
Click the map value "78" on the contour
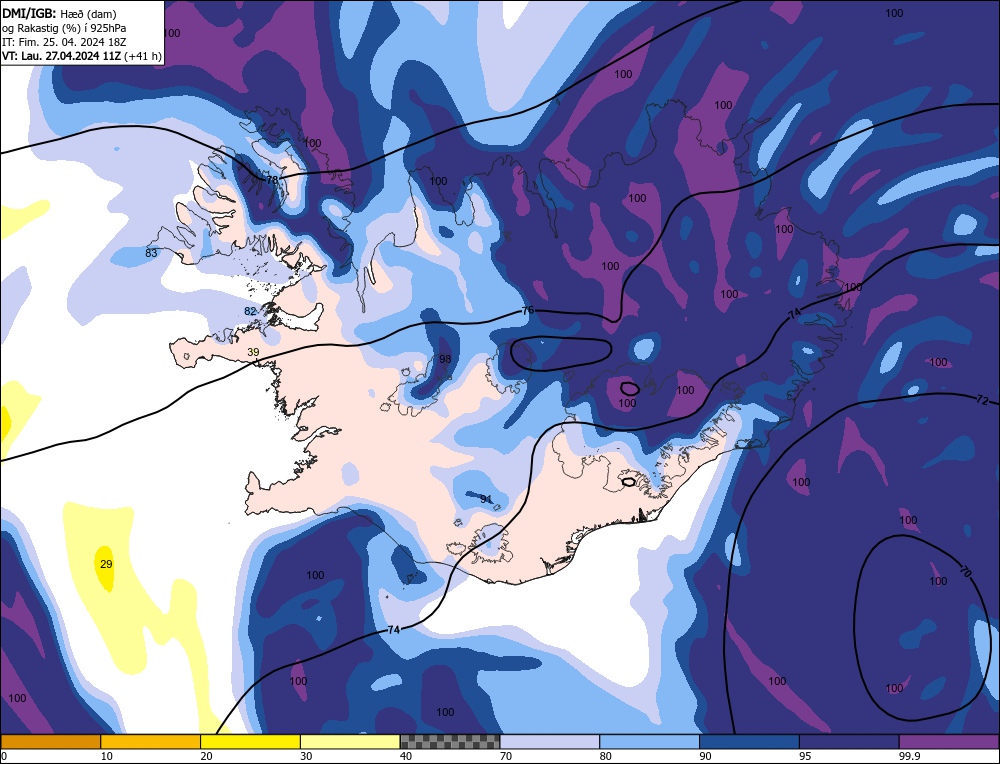pyautogui.click(x=272, y=180)
